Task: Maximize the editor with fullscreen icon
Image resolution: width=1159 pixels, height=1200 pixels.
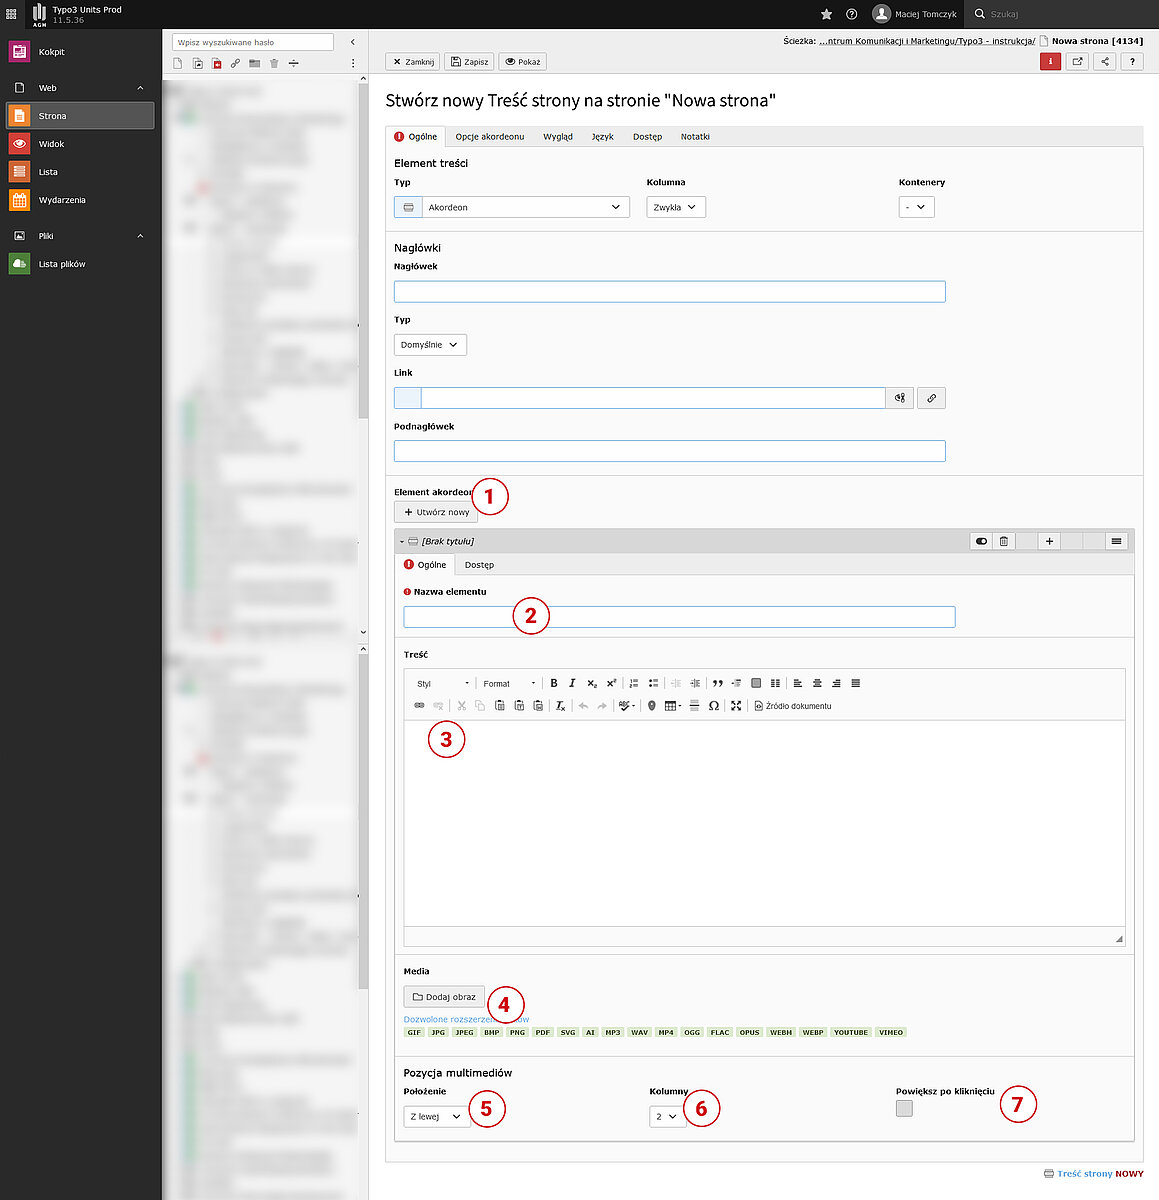Action: (736, 706)
